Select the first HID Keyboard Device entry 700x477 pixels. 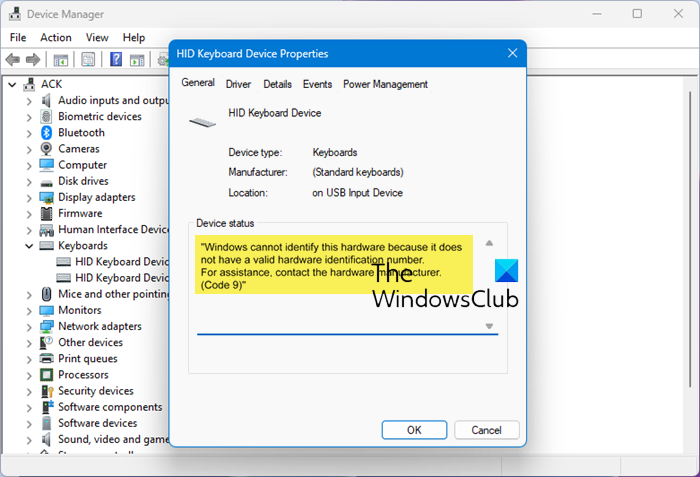pyautogui.click(x=121, y=262)
